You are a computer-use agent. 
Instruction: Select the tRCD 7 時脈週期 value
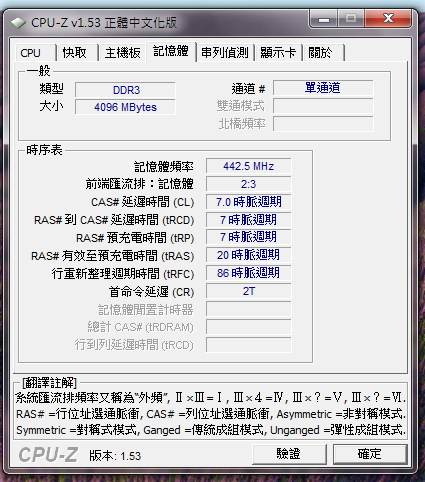(x=249, y=220)
